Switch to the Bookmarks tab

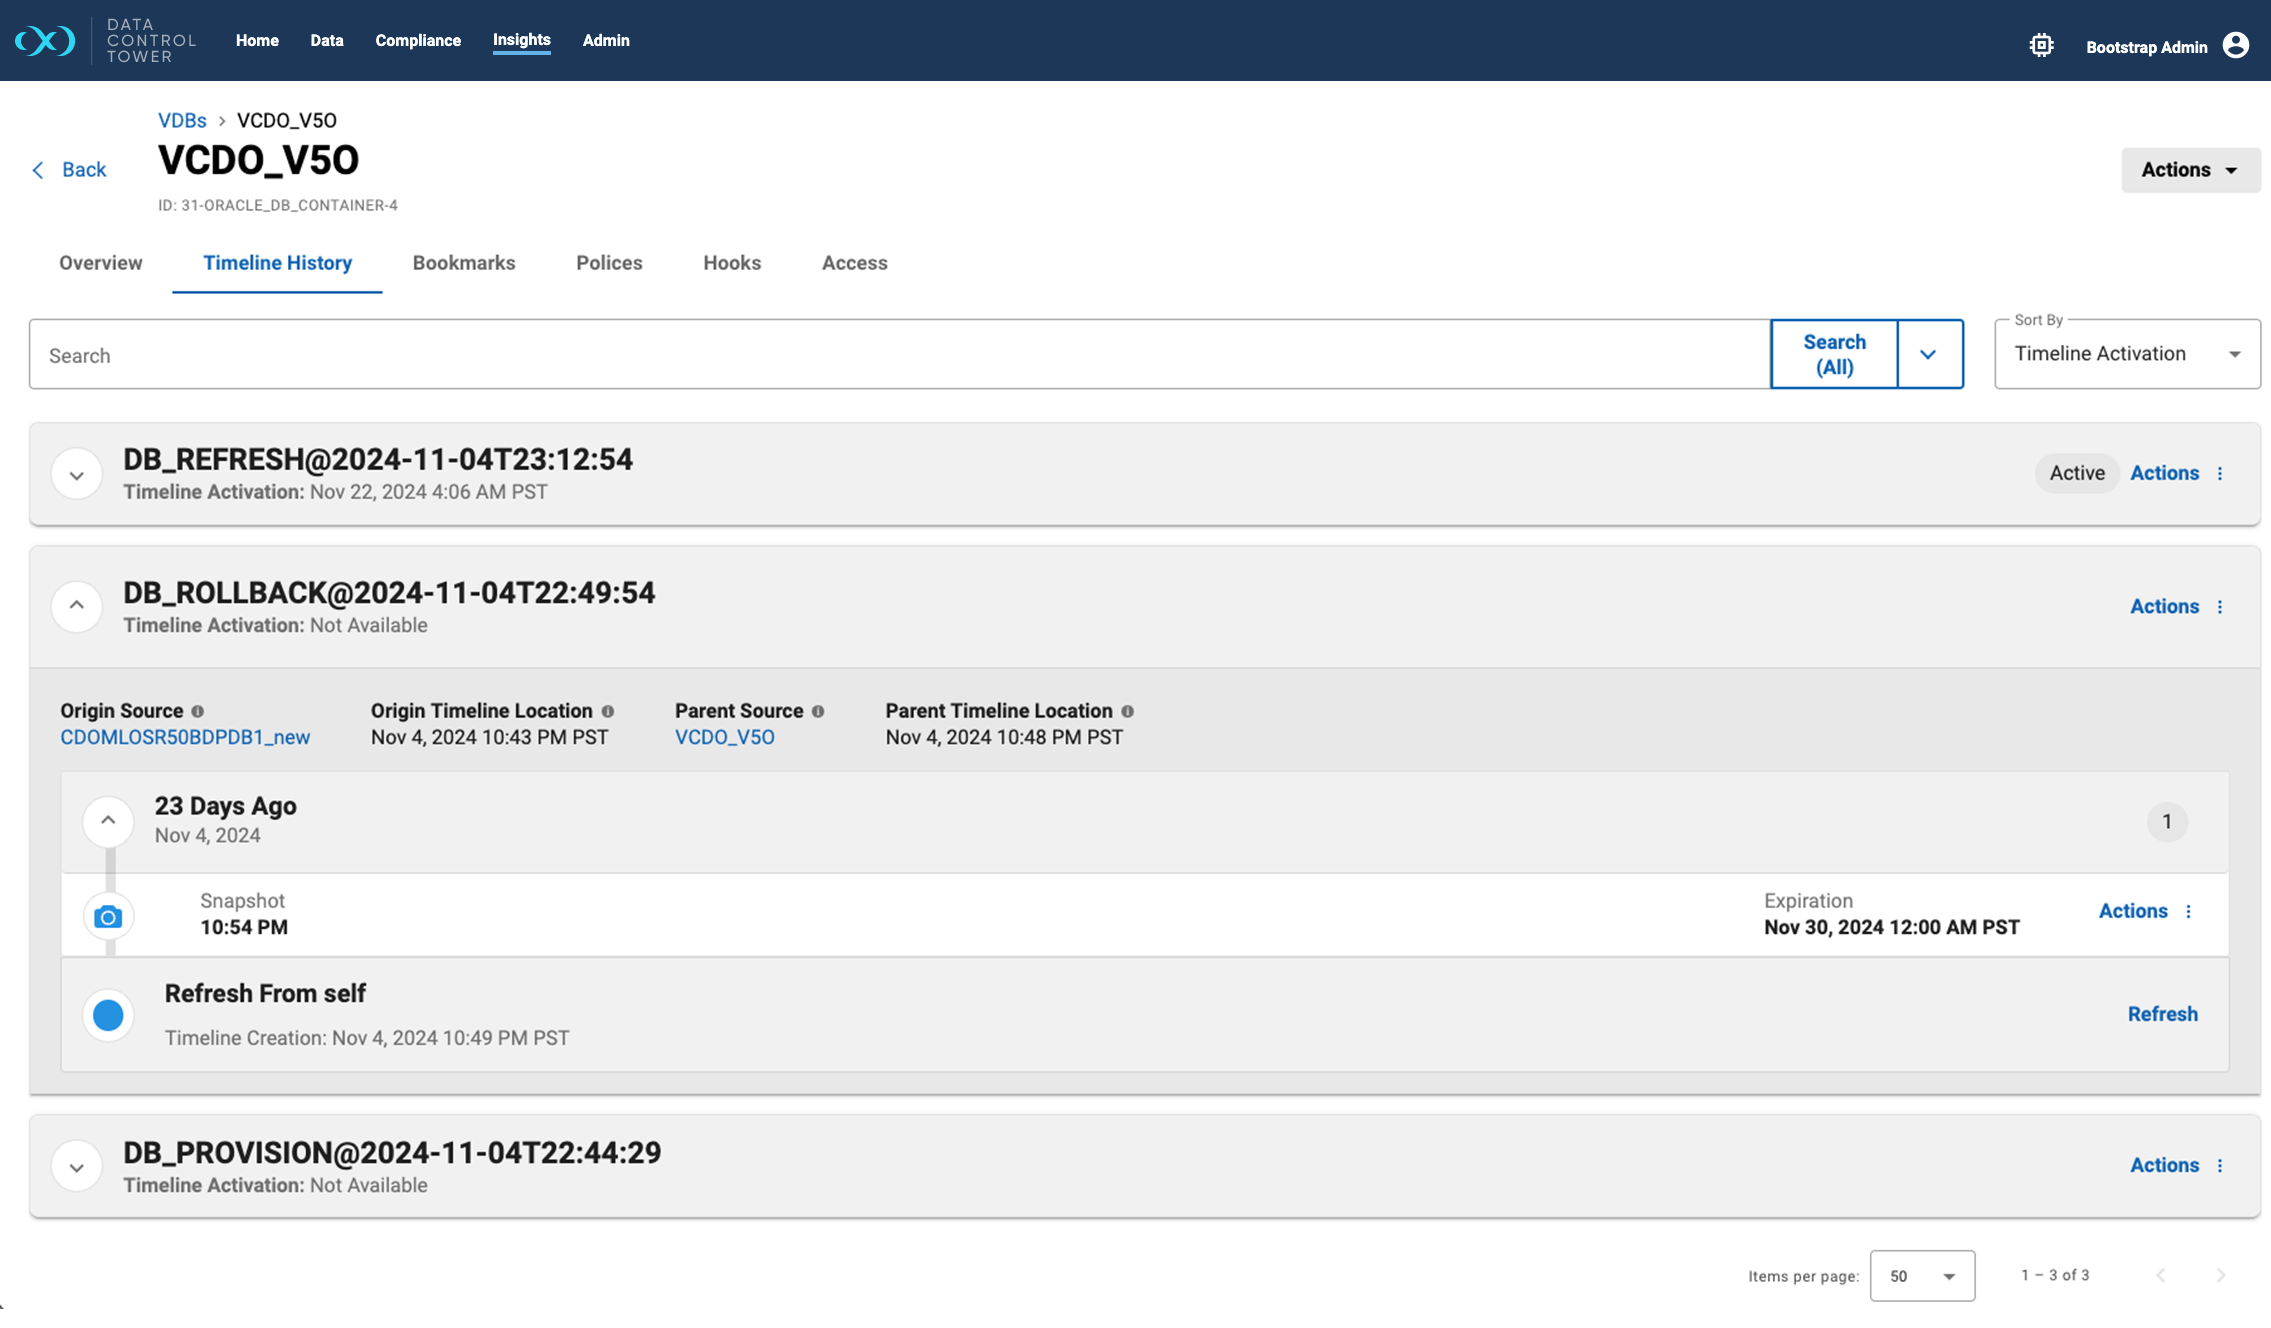coord(463,262)
